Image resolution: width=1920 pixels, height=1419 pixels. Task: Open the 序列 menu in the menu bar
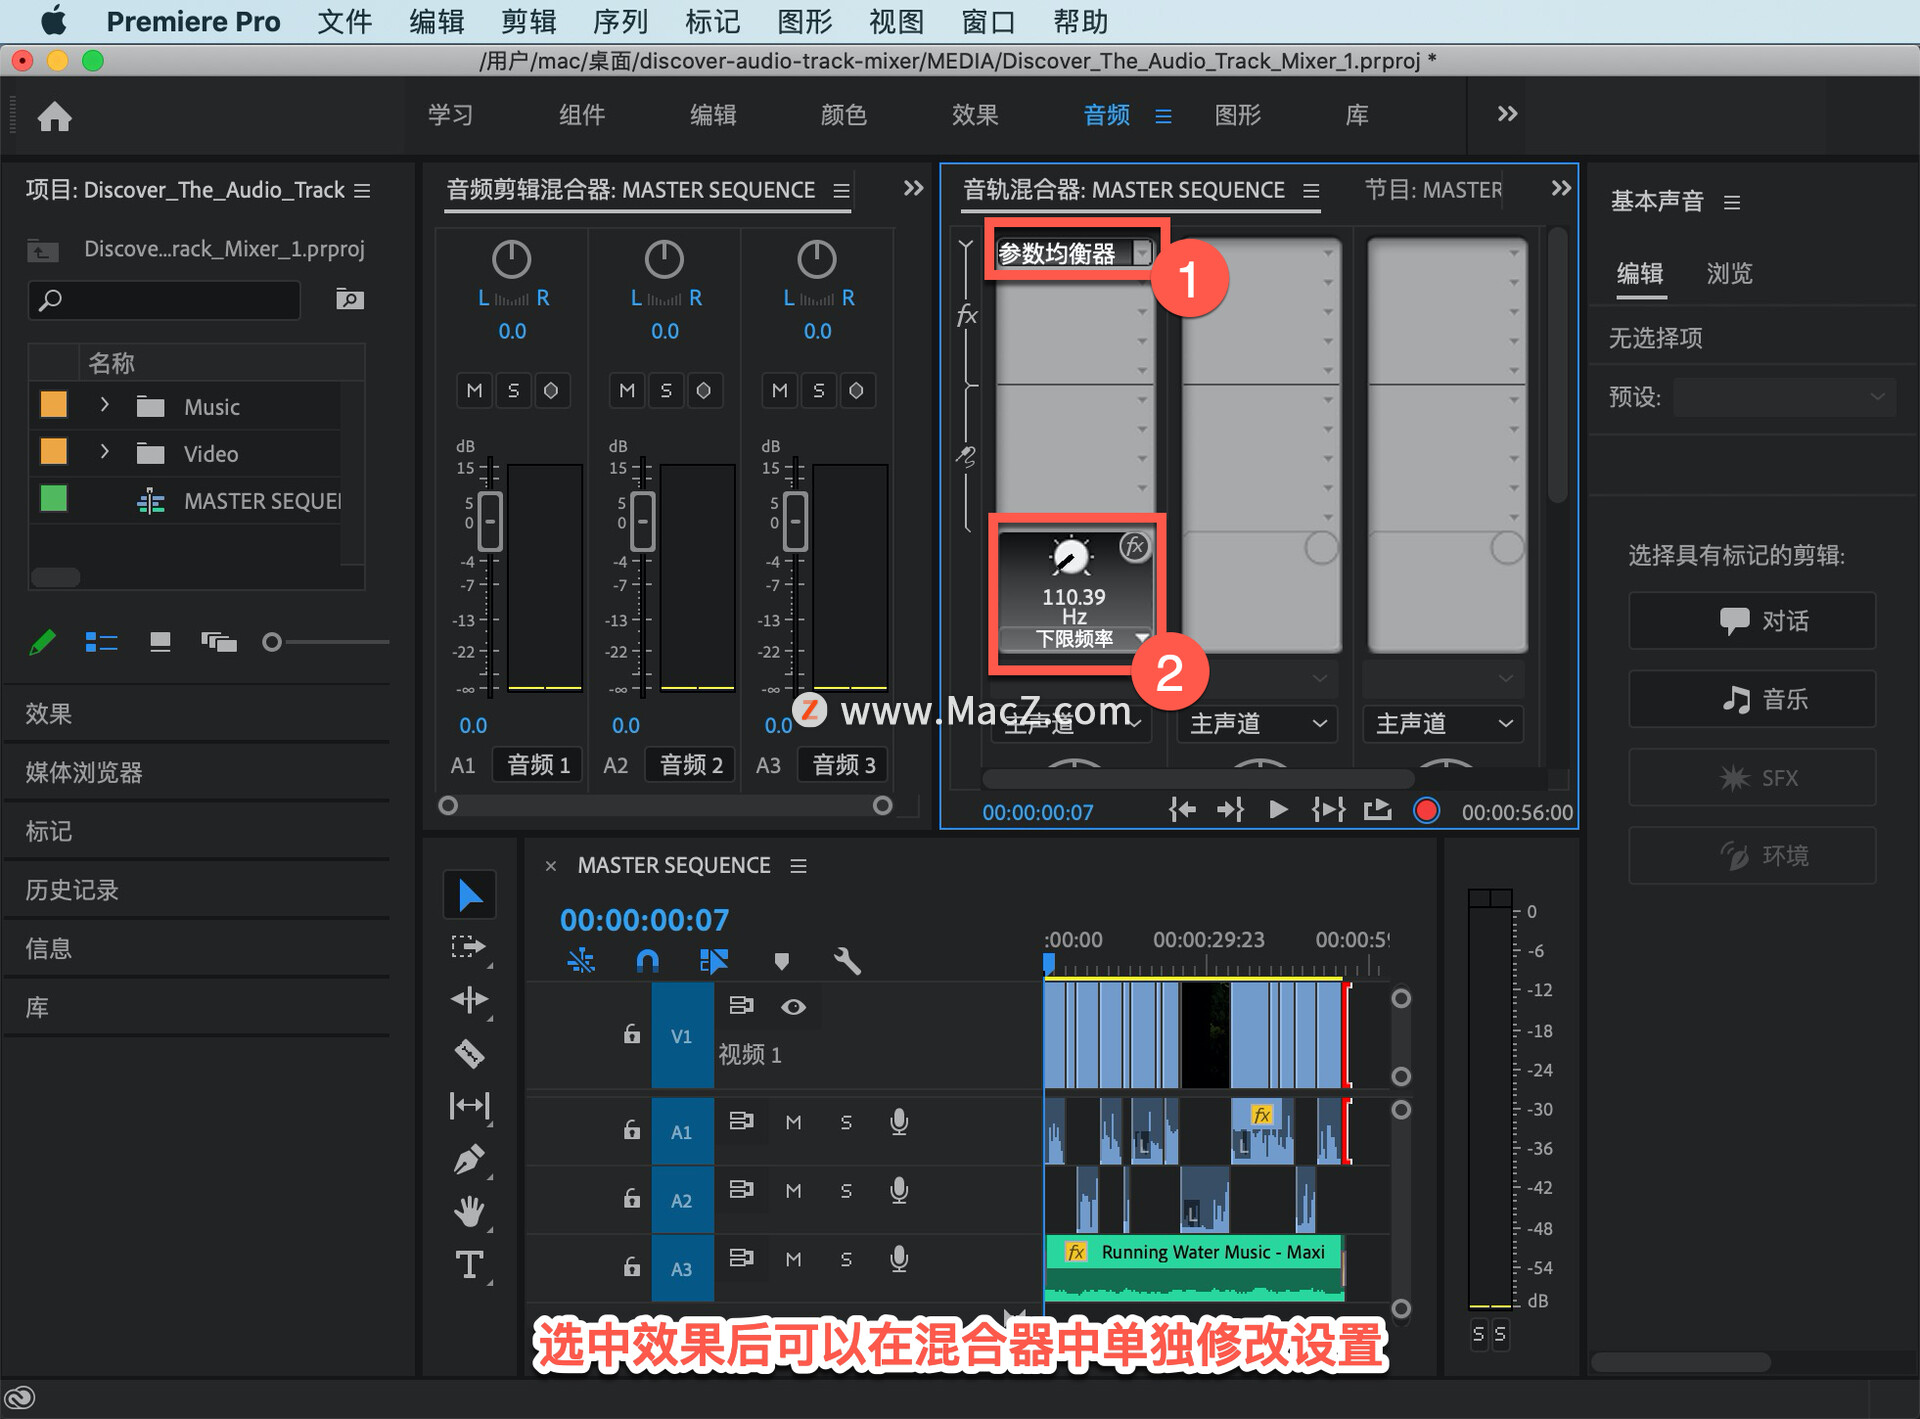point(620,21)
